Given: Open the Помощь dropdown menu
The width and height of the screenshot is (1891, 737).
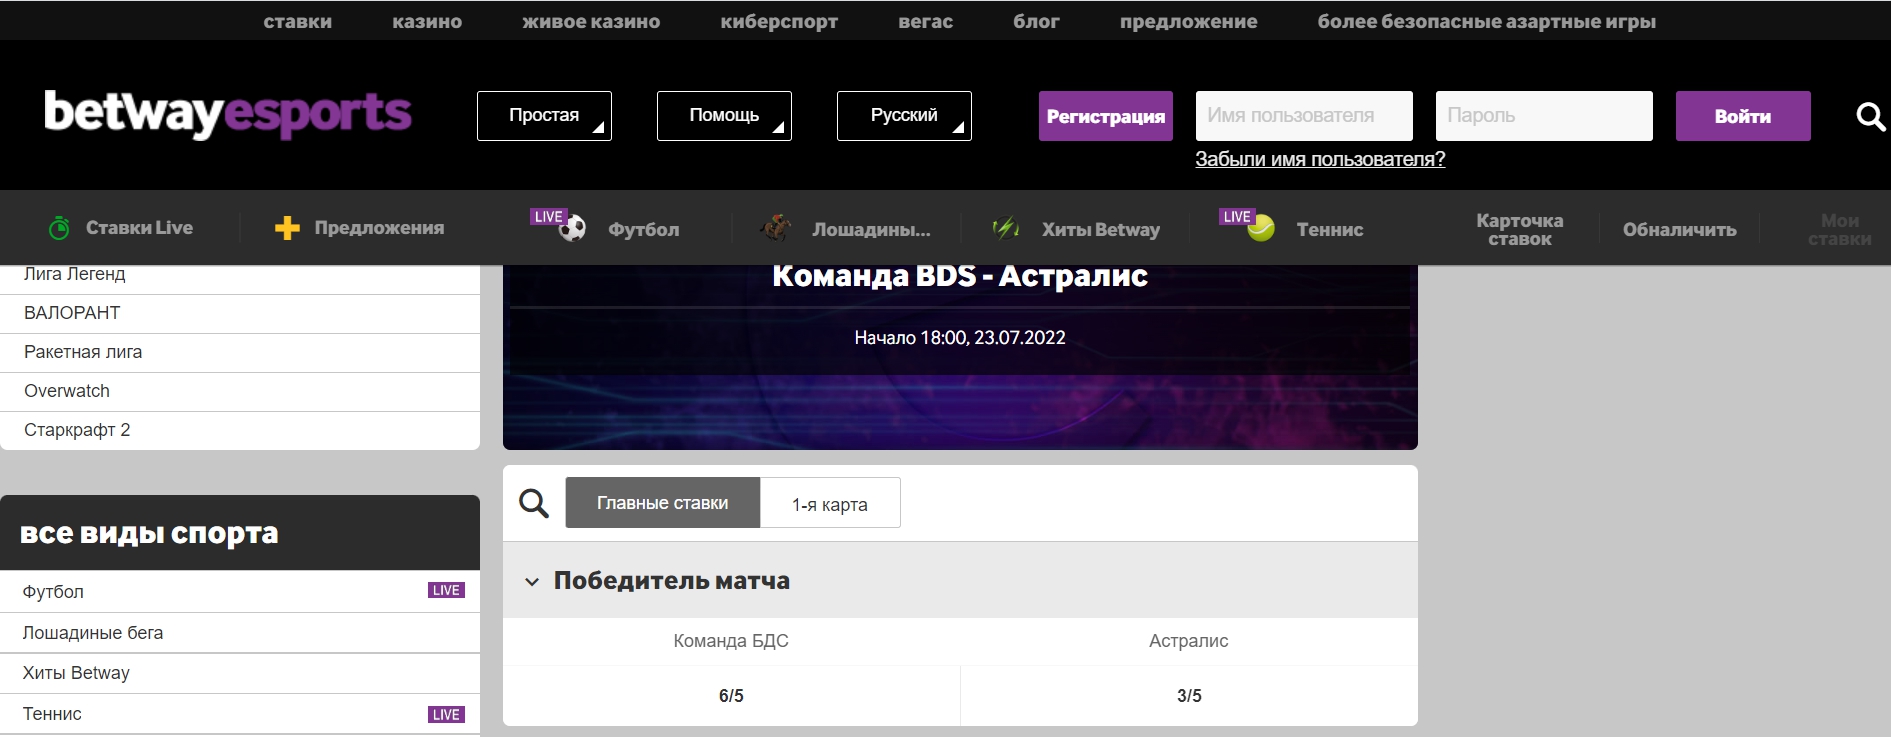Looking at the screenshot, I should (724, 116).
